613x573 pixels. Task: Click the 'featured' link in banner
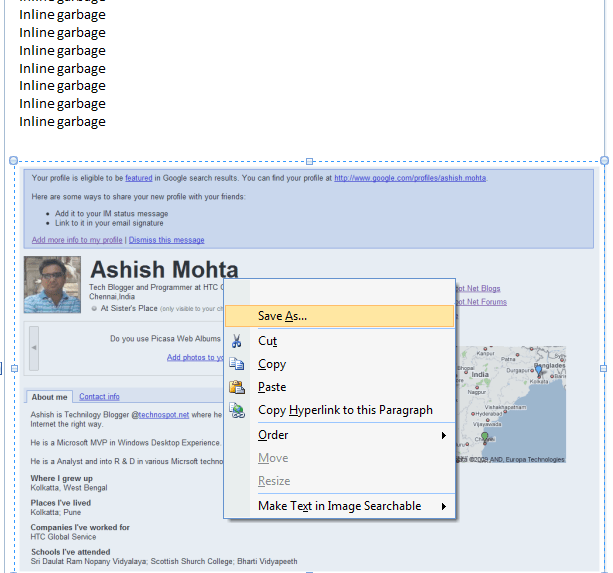138,178
